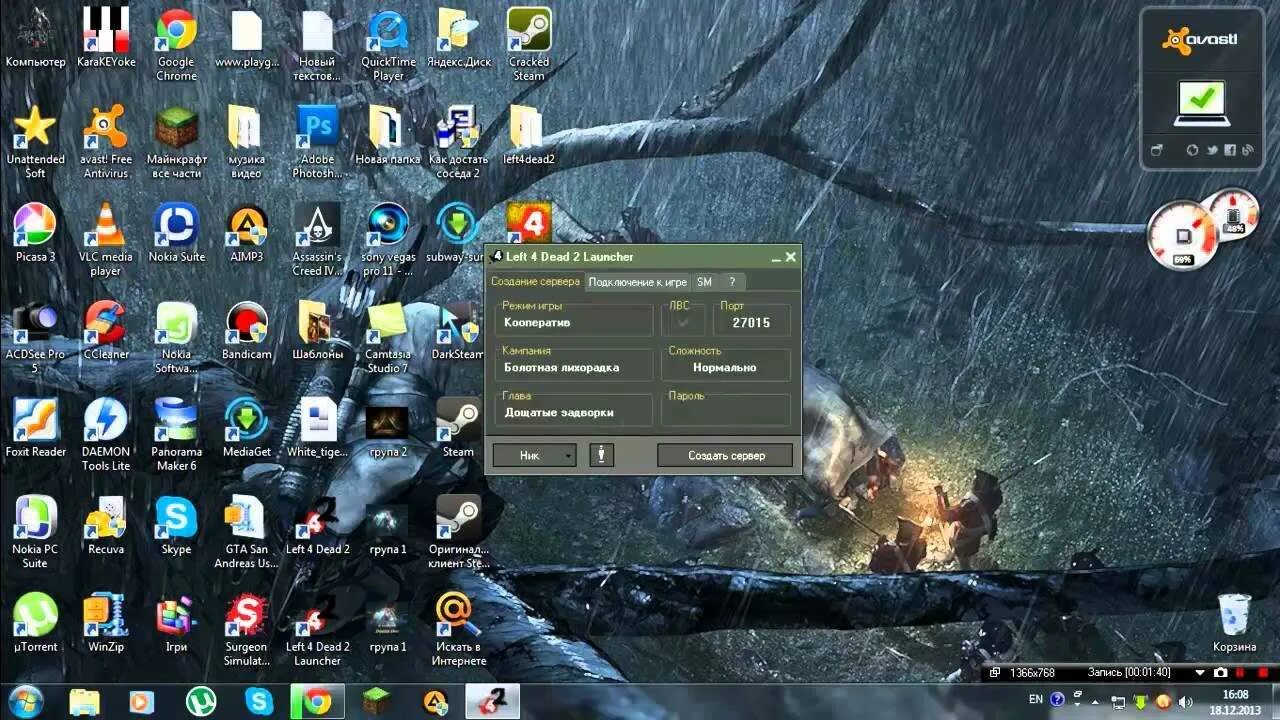Click the EN language indicator in the tray
This screenshot has width=1280, height=720.
pyautogui.click(x=1036, y=699)
